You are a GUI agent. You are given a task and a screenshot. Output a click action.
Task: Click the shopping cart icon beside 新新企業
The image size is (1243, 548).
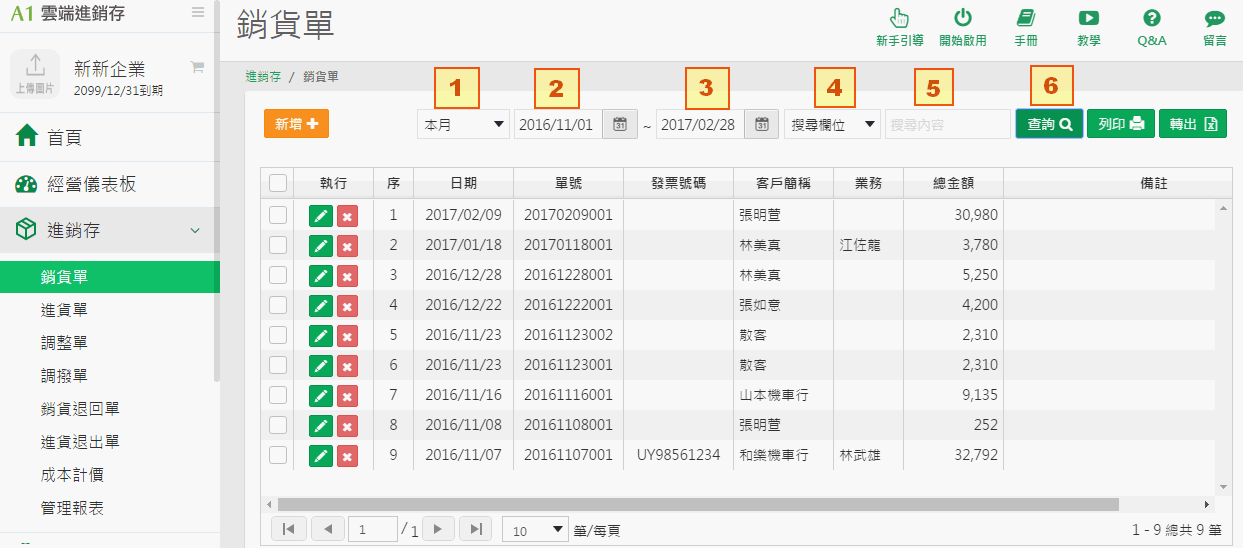coord(197,67)
